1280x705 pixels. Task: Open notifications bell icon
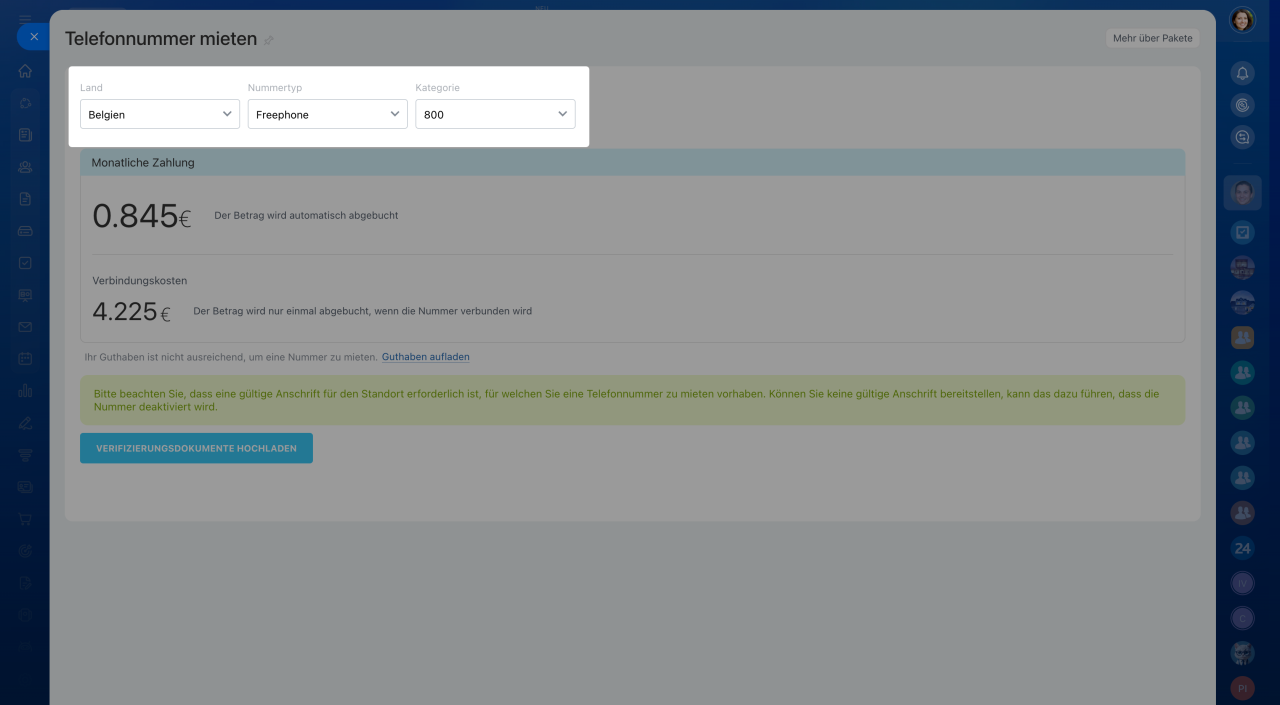[x=1242, y=73]
